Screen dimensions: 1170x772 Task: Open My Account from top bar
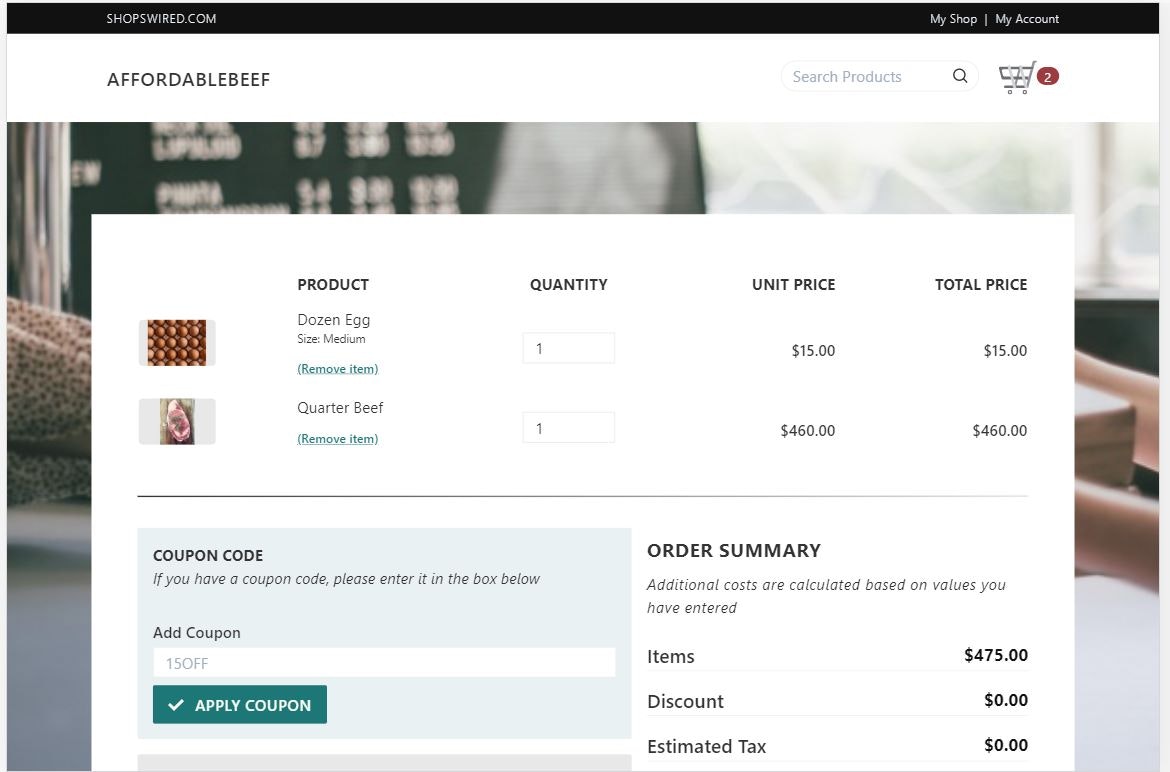[x=1027, y=18]
